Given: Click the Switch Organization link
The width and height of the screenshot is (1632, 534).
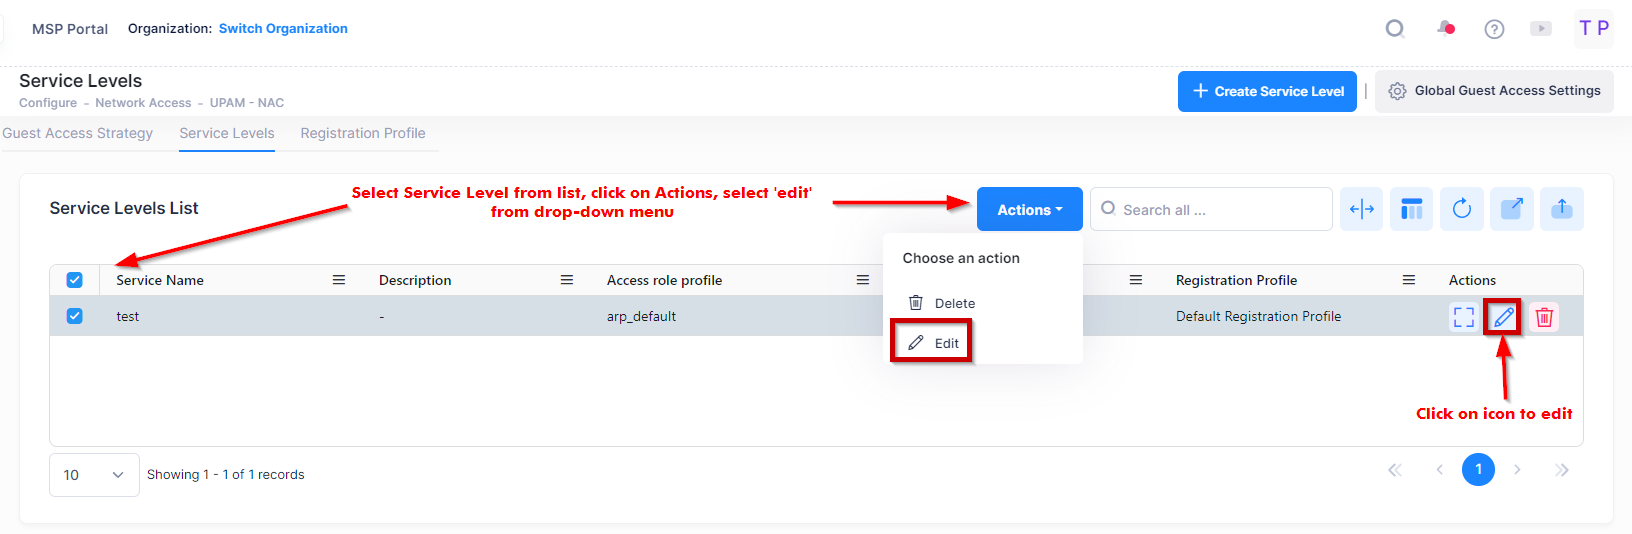Looking at the screenshot, I should pyautogui.click(x=283, y=28).
